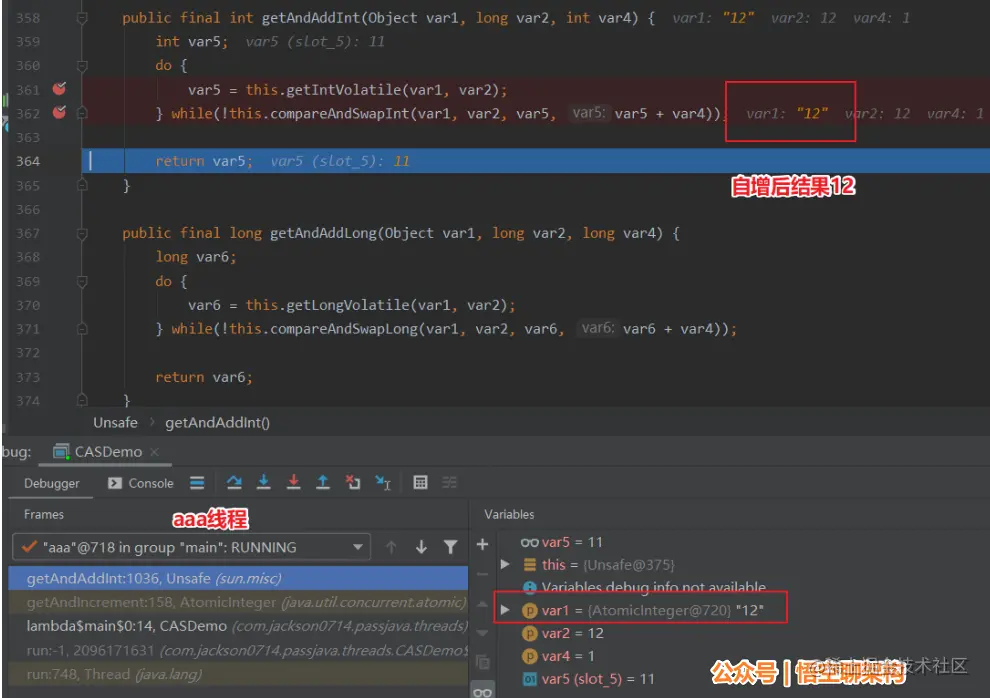
Task: Click compareAndSwapLong call on line 371
Action: (343, 329)
